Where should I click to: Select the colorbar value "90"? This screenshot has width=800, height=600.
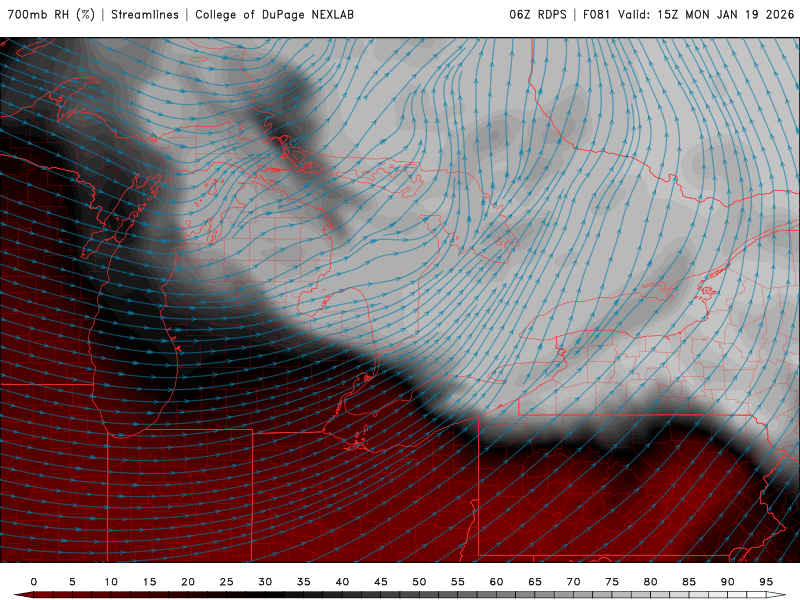[x=728, y=582]
